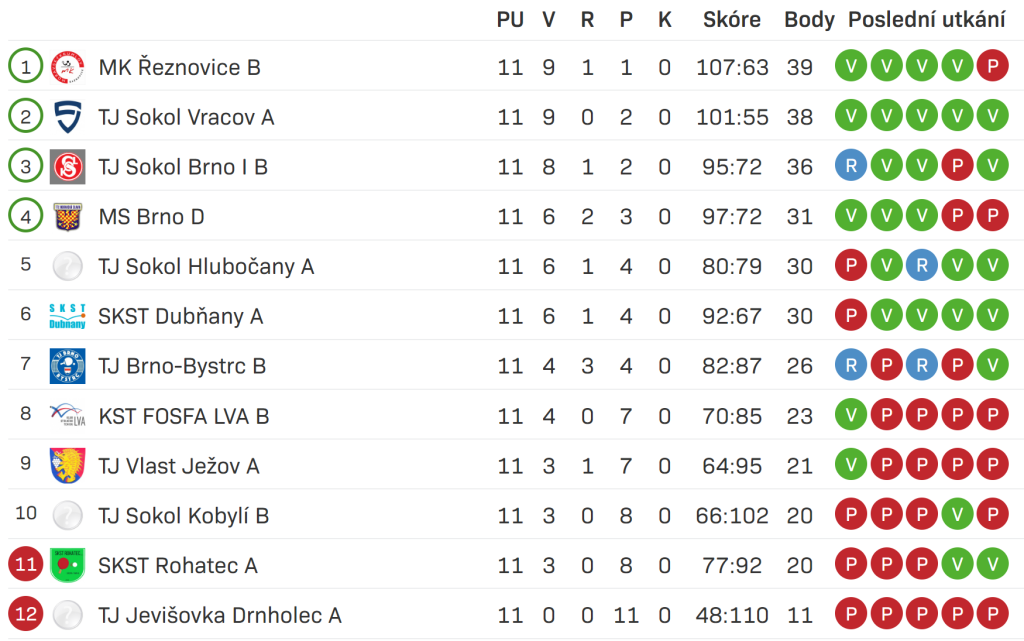Click the TJ Brno-Bystrc B blue emblem
Screen dimensions: 1024x641
coord(67,366)
